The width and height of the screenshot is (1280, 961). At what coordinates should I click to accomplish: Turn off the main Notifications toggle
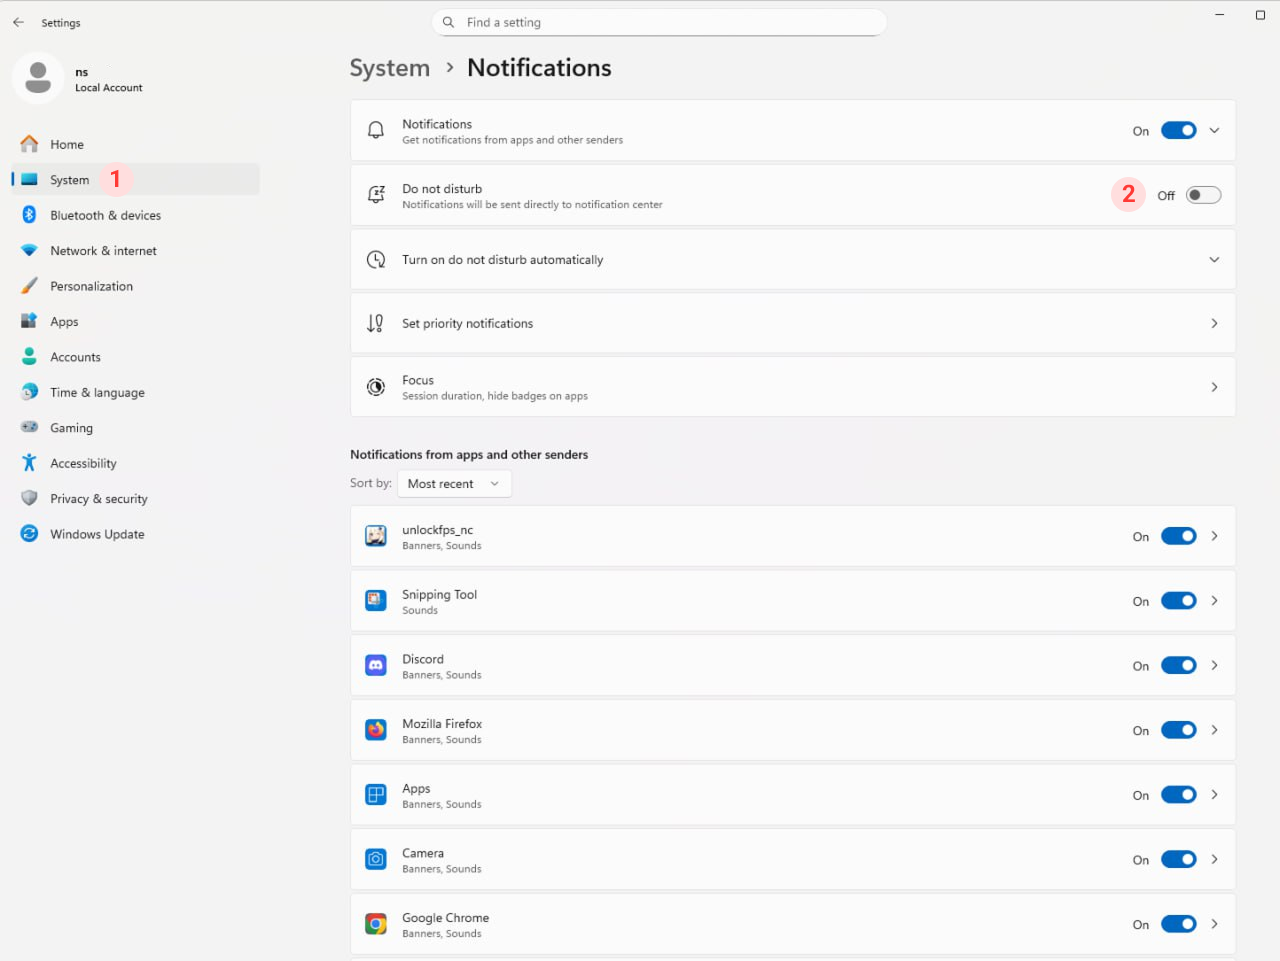[1178, 131]
